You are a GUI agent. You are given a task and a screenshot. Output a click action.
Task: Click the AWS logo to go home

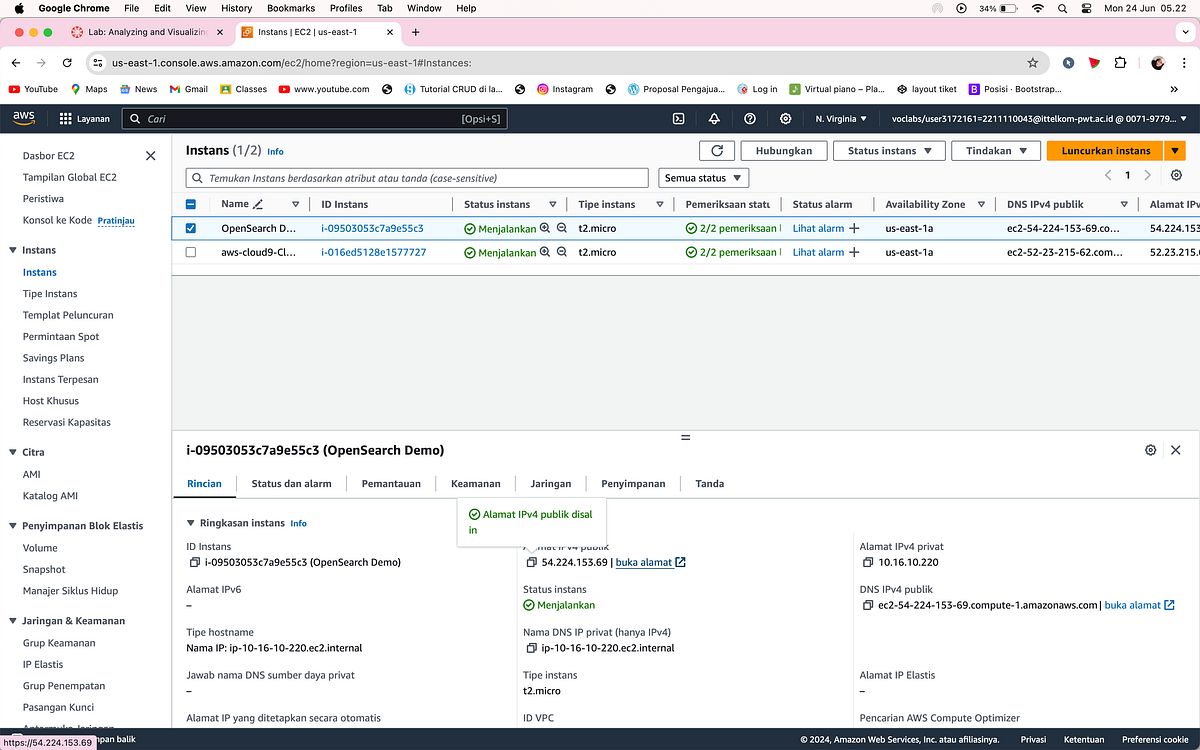tap(22, 117)
